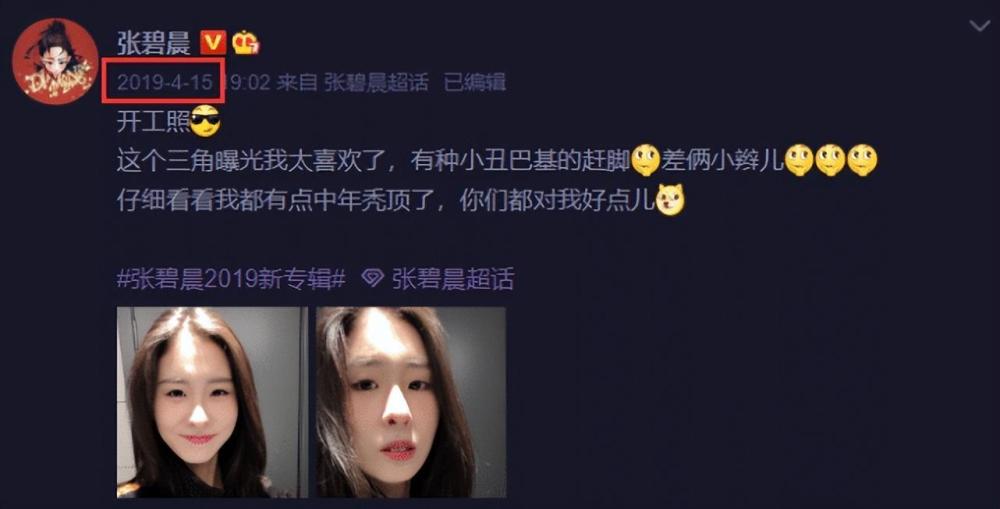Open hashtag #张碧晨2019新专辑#

231,279
